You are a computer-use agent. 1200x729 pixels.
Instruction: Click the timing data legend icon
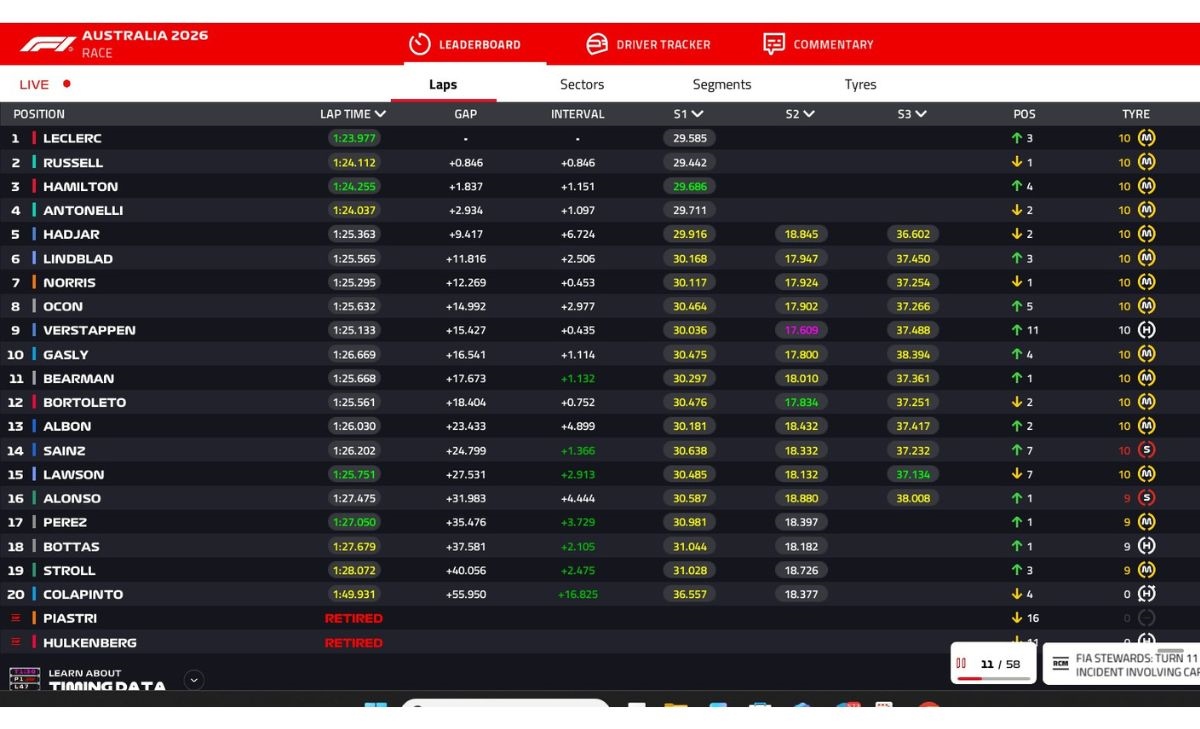(x=24, y=679)
